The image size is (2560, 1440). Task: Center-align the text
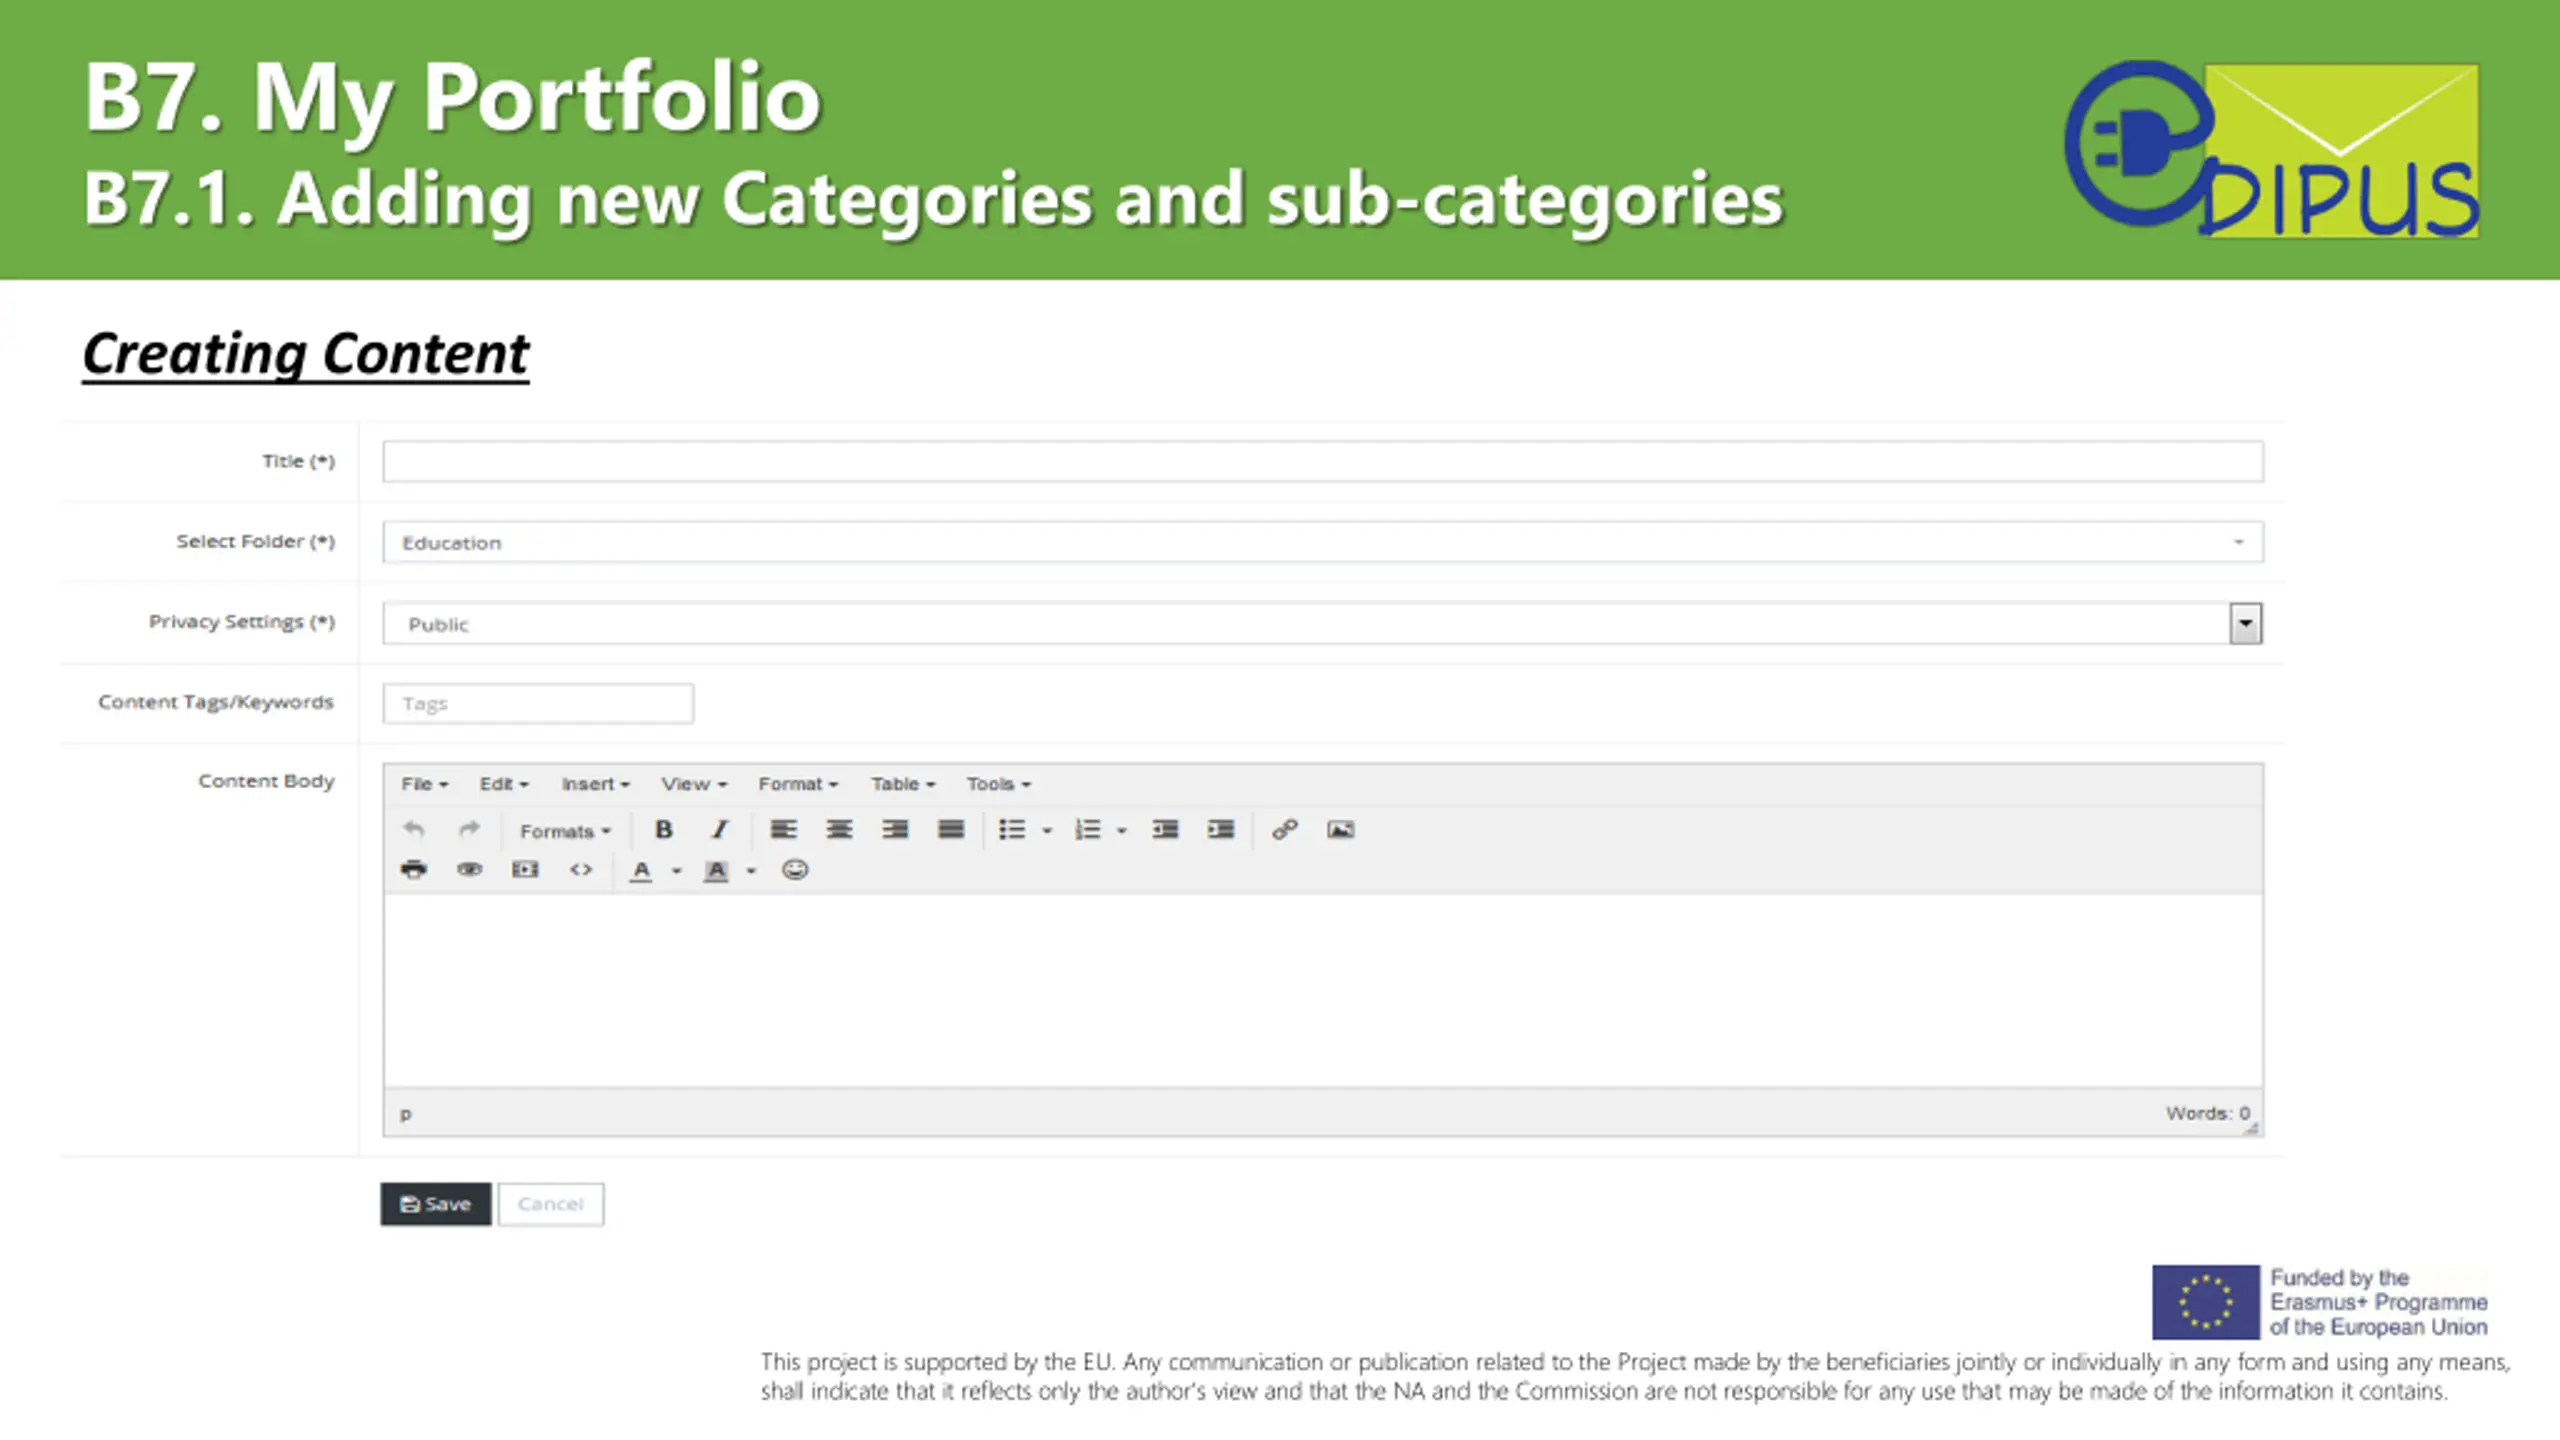839,829
